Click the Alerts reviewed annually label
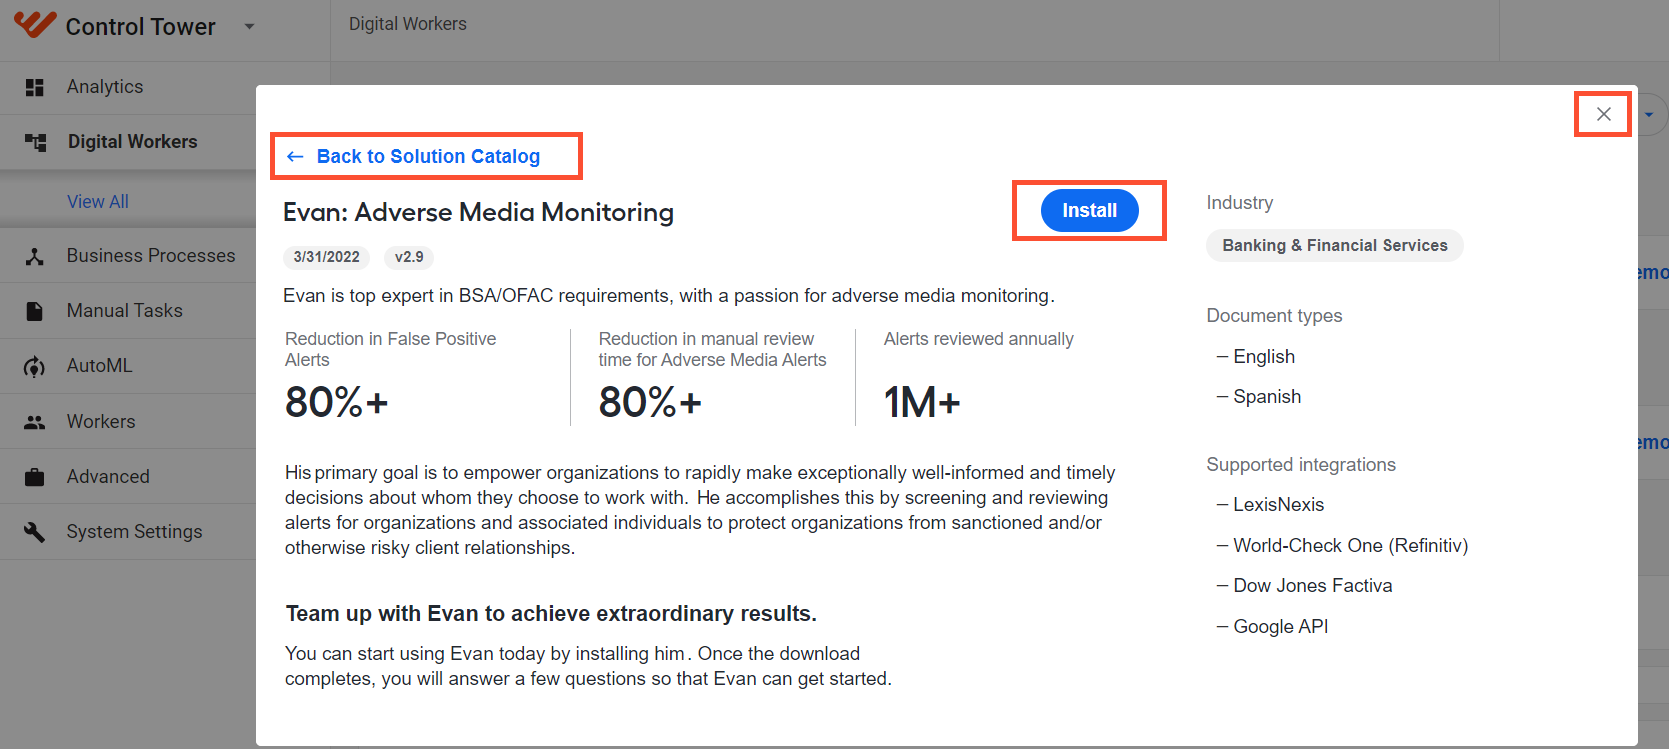 click(x=979, y=339)
